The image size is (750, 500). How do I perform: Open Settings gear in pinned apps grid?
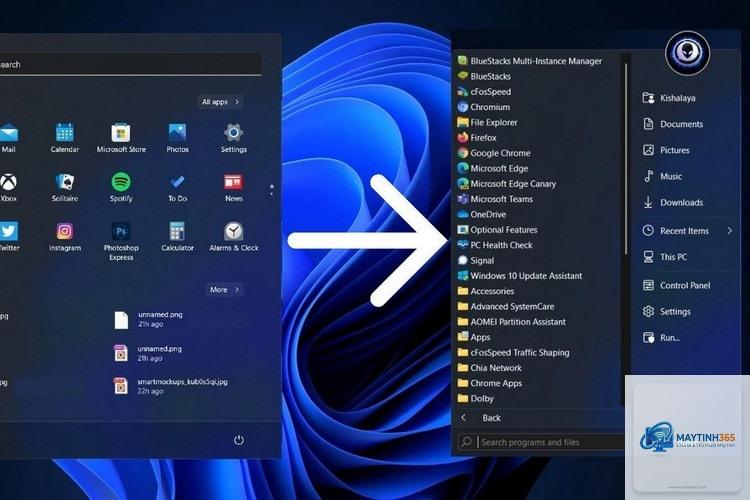[x=233, y=137]
